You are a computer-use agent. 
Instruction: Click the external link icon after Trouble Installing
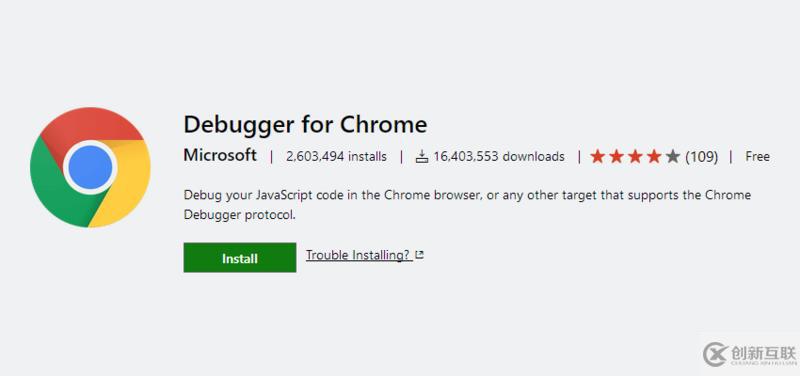419,255
